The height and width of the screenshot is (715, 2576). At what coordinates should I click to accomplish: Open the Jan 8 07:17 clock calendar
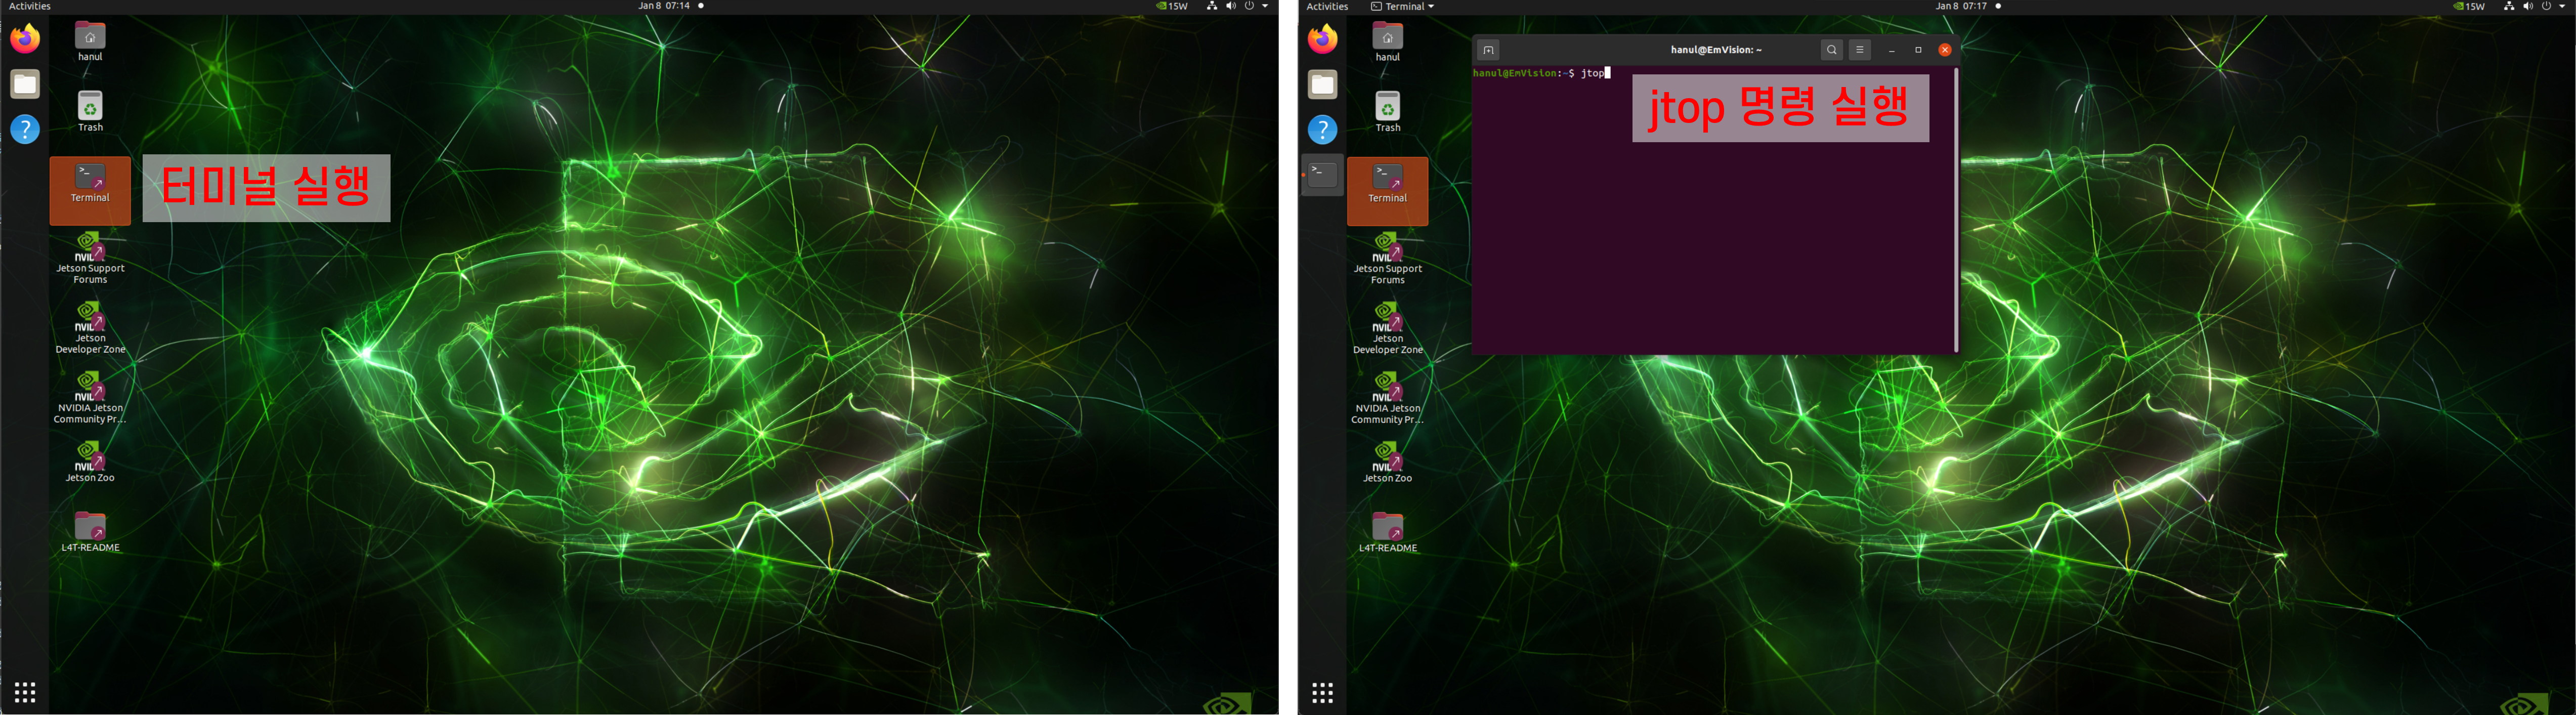tap(1961, 6)
